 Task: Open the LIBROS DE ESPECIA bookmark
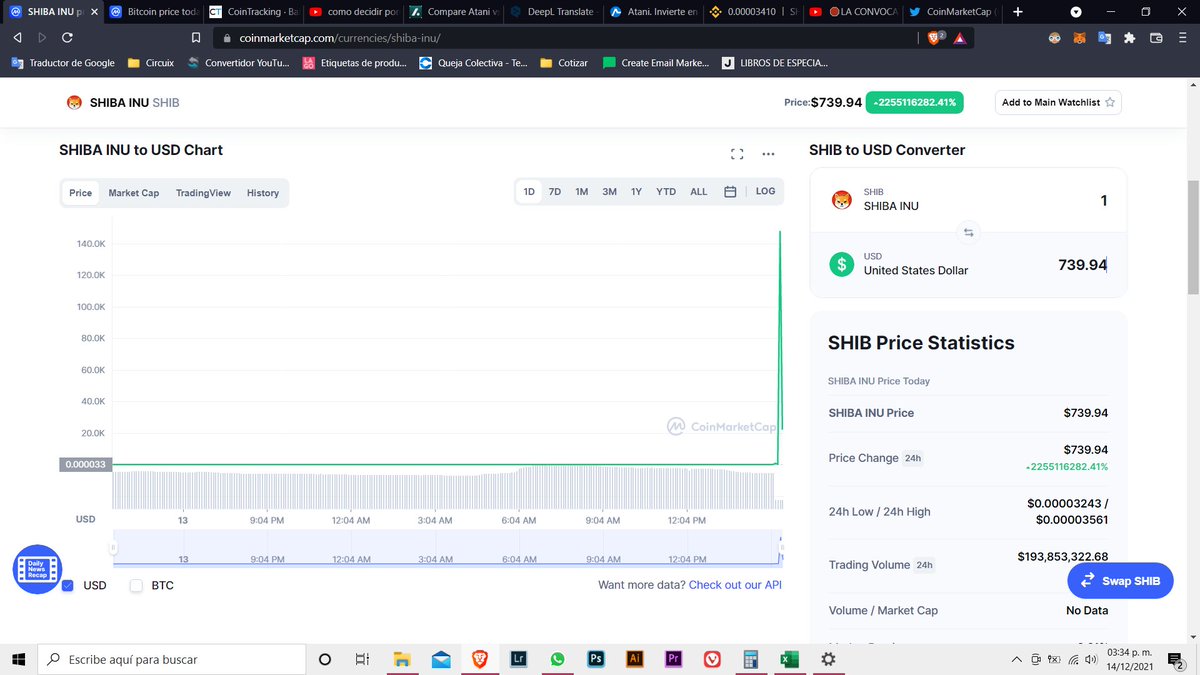pyautogui.click(x=775, y=62)
